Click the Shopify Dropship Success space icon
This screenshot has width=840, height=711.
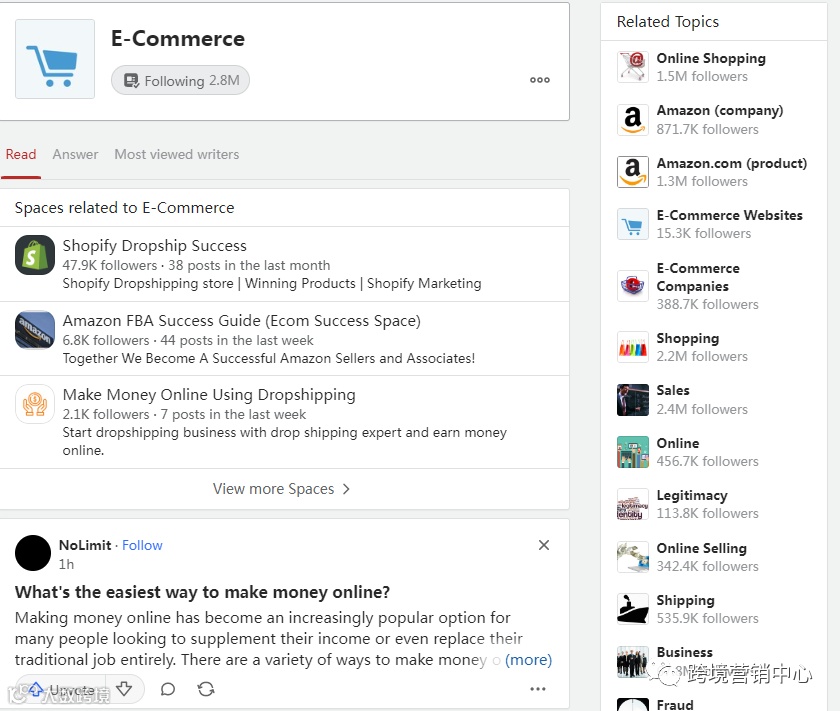[35, 255]
